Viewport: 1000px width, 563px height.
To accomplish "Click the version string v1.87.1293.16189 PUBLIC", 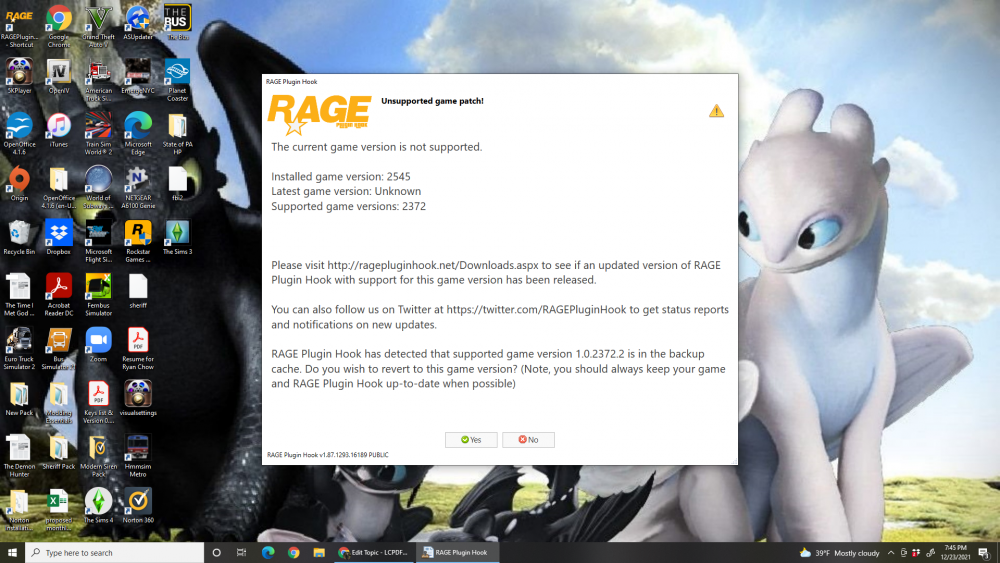I will 328,455.
